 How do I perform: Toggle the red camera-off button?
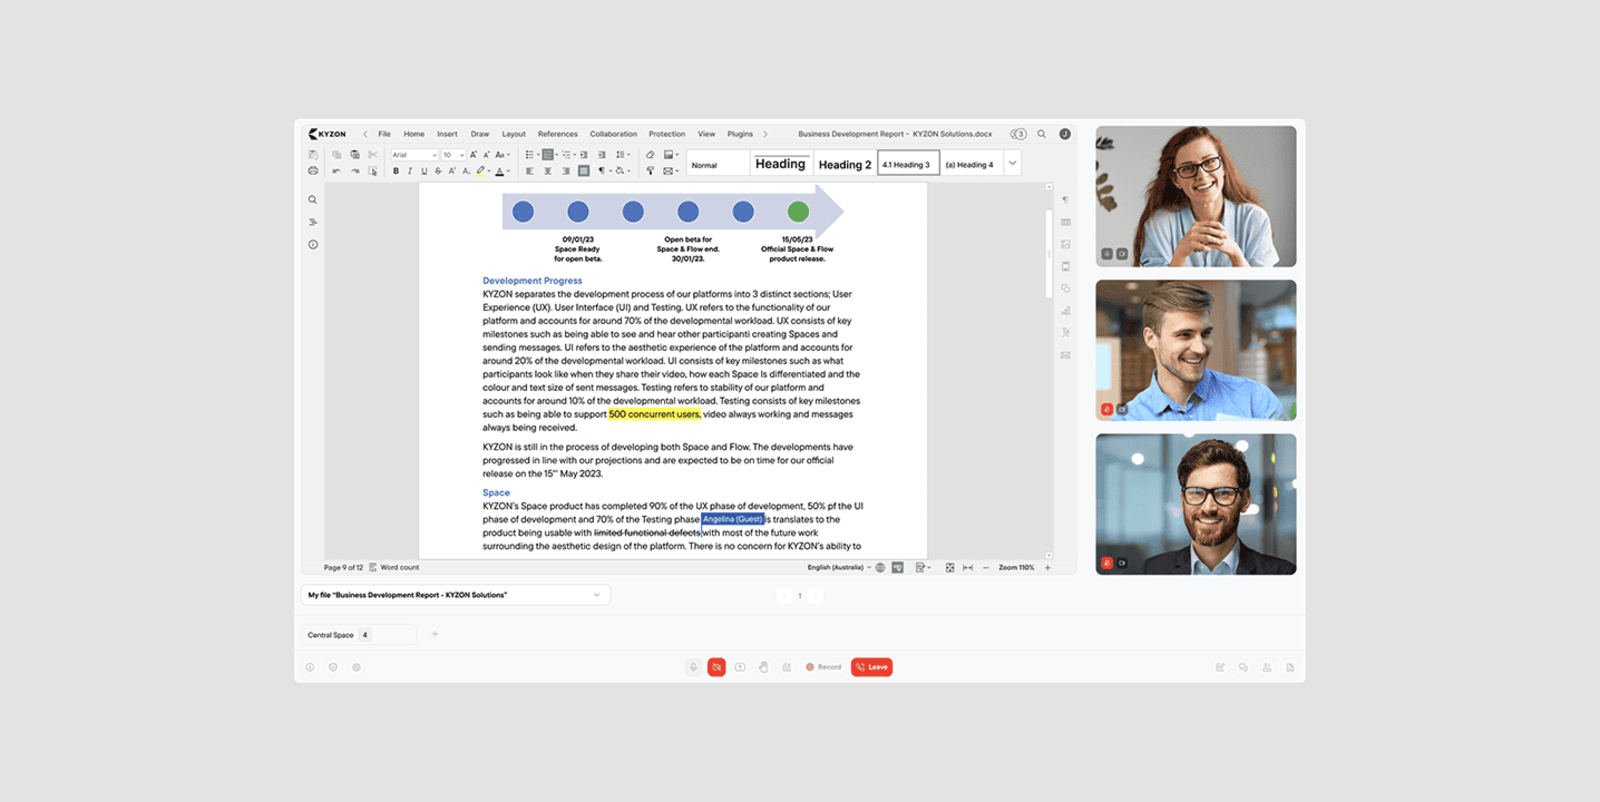(x=716, y=667)
